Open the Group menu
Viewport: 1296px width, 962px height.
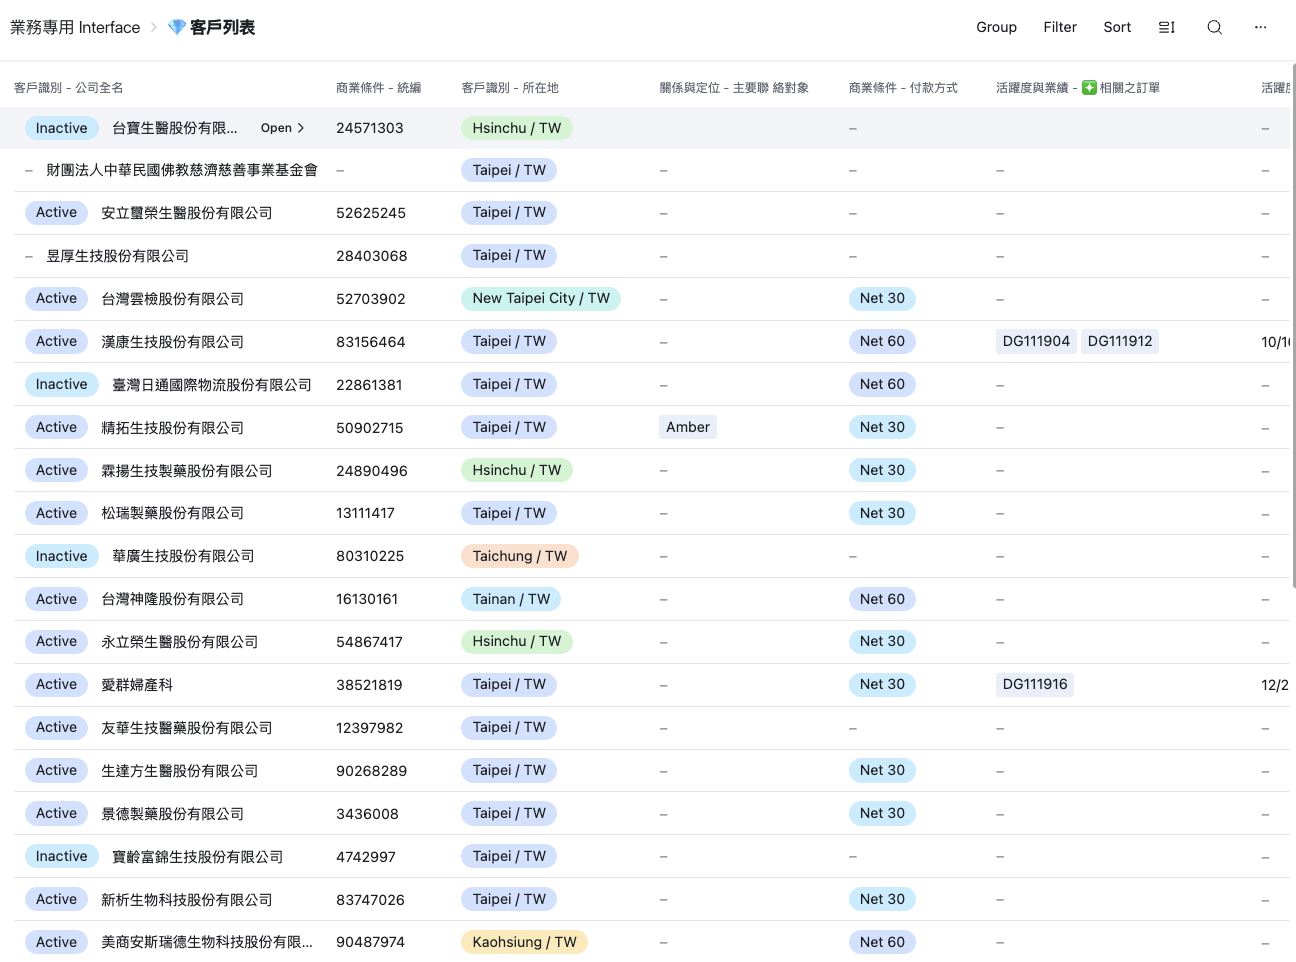pos(996,27)
